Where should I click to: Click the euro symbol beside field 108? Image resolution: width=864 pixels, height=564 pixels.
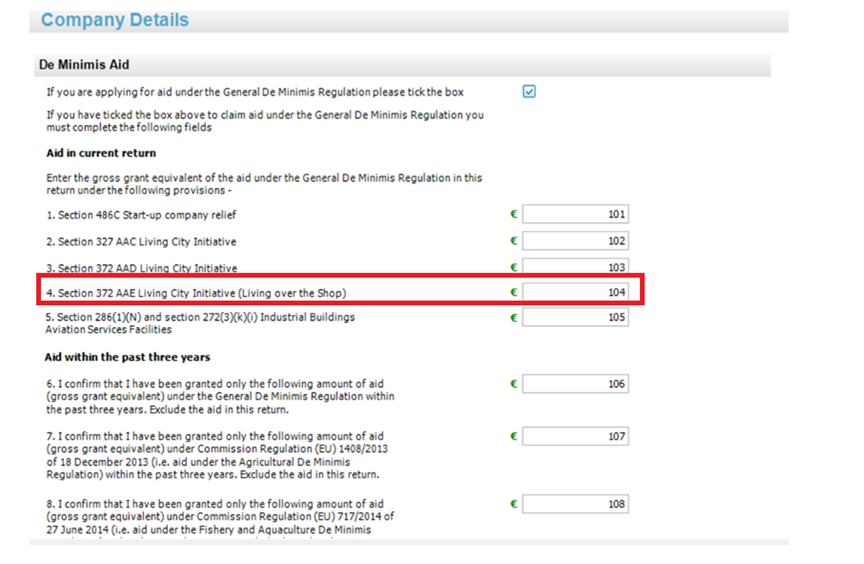coord(514,504)
